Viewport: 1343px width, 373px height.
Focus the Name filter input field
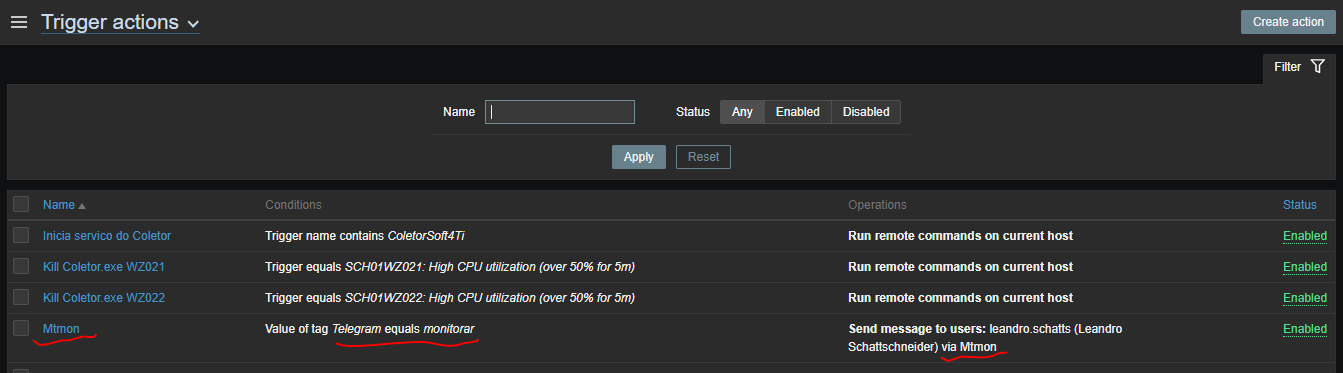tap(560, 112)
